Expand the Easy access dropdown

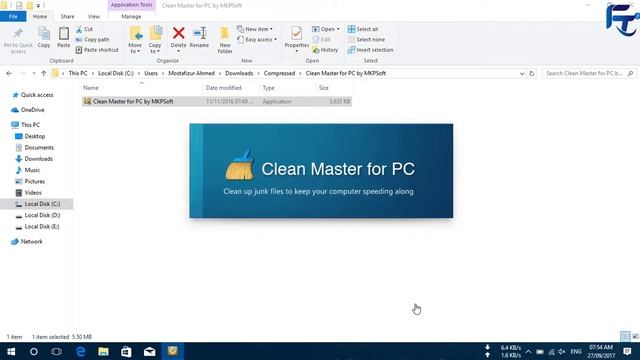[x=257, y=40]
